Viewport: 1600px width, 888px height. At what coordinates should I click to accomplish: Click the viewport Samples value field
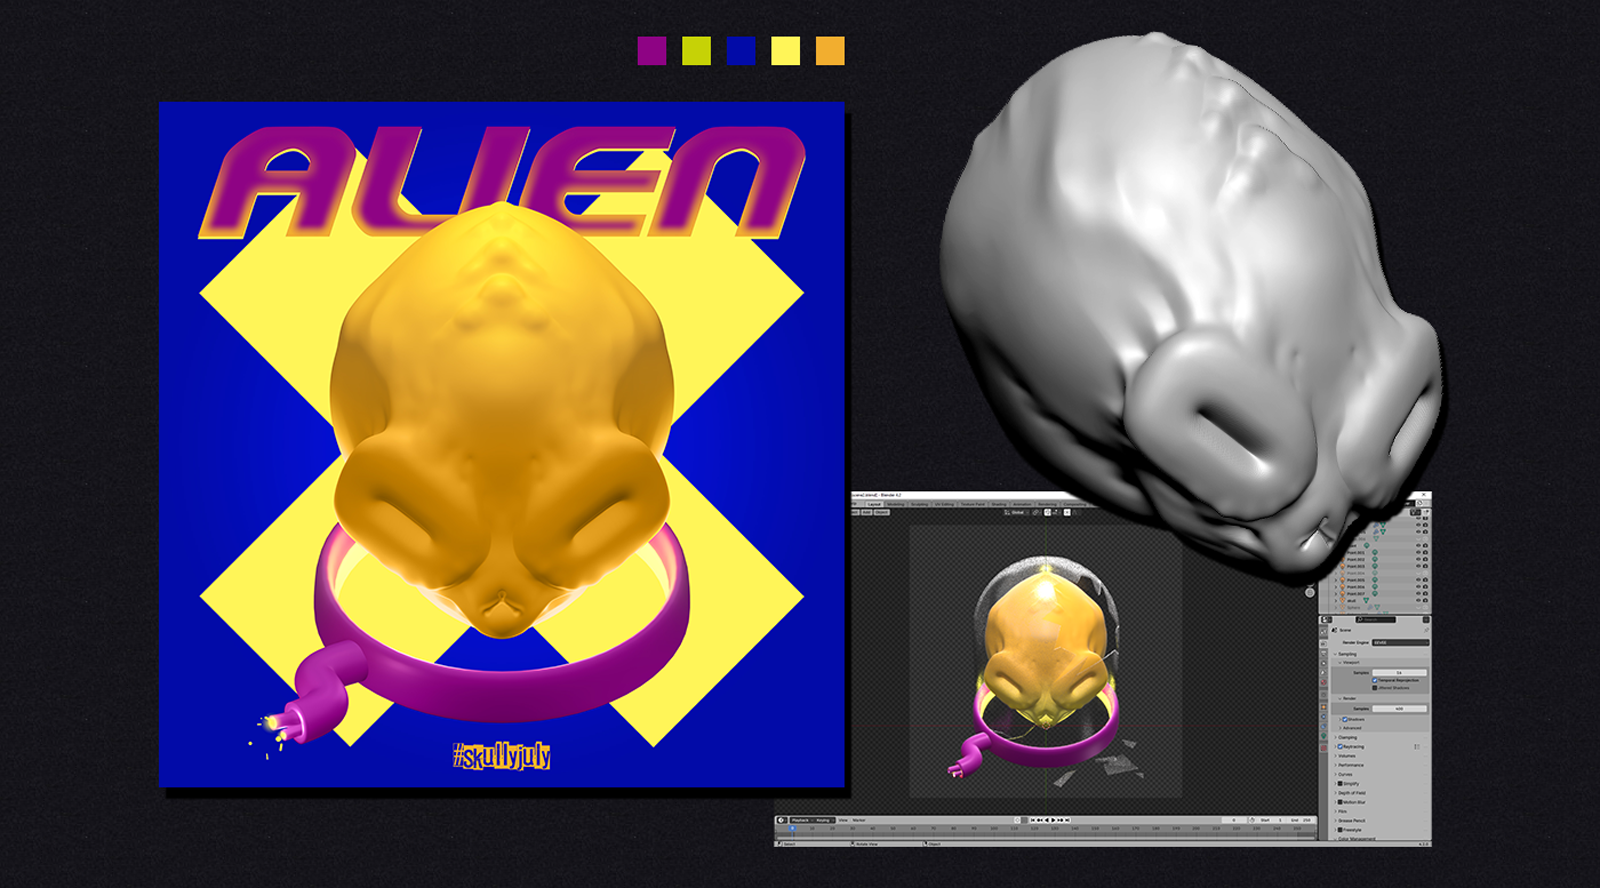[x=1400, y=672]
